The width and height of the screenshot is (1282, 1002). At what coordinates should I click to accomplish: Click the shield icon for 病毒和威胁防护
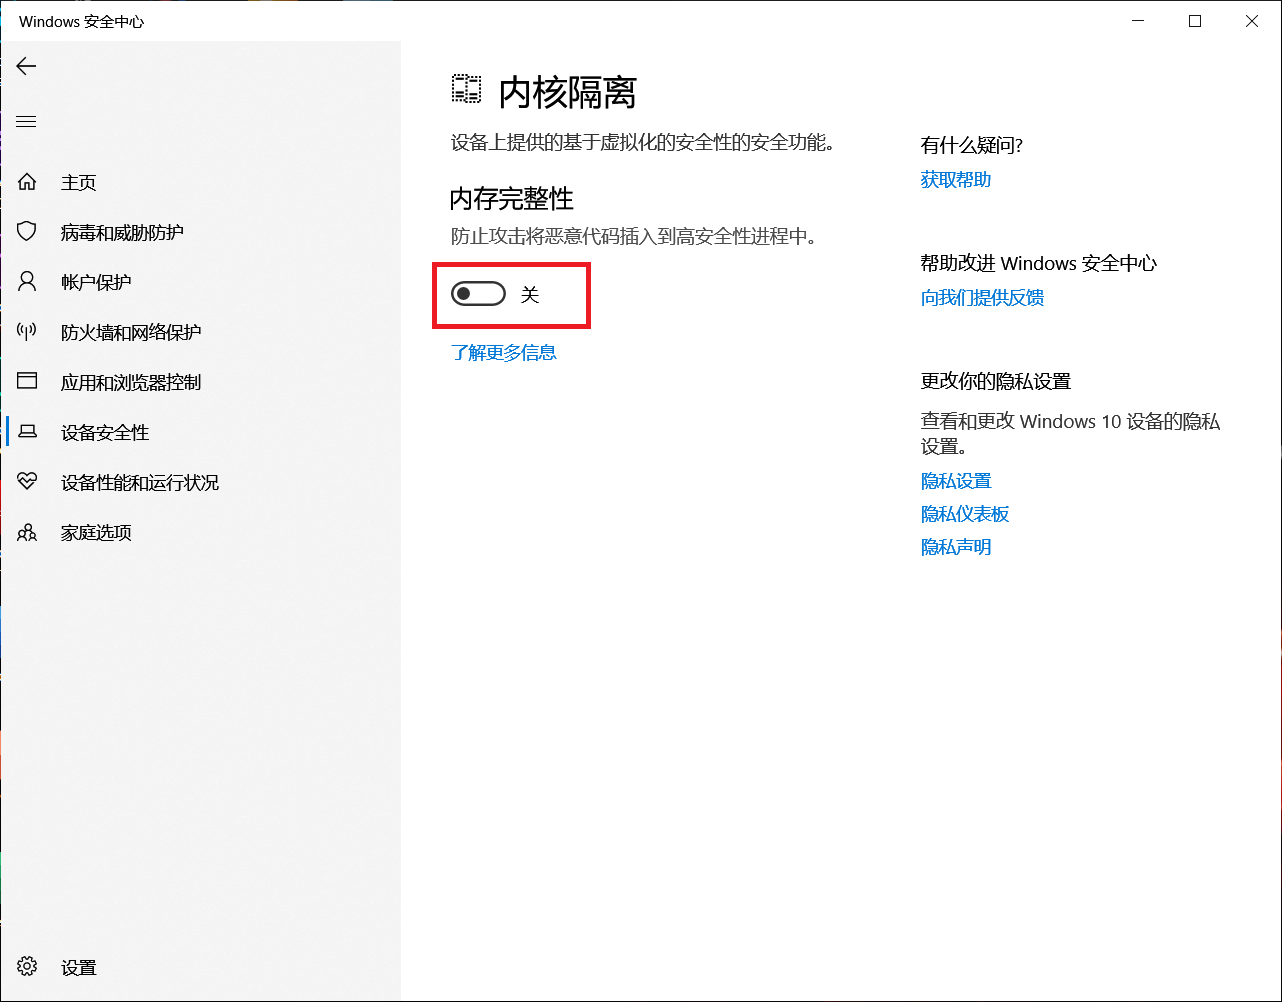tap(27, 232)
